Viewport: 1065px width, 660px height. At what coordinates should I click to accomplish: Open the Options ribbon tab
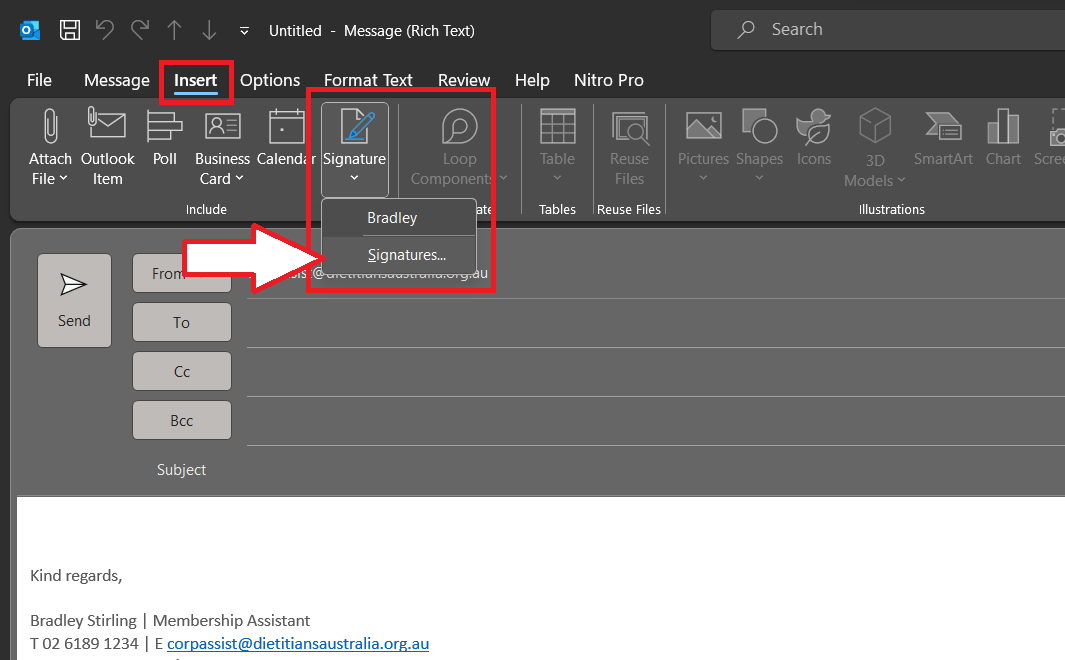coord(270,80)
